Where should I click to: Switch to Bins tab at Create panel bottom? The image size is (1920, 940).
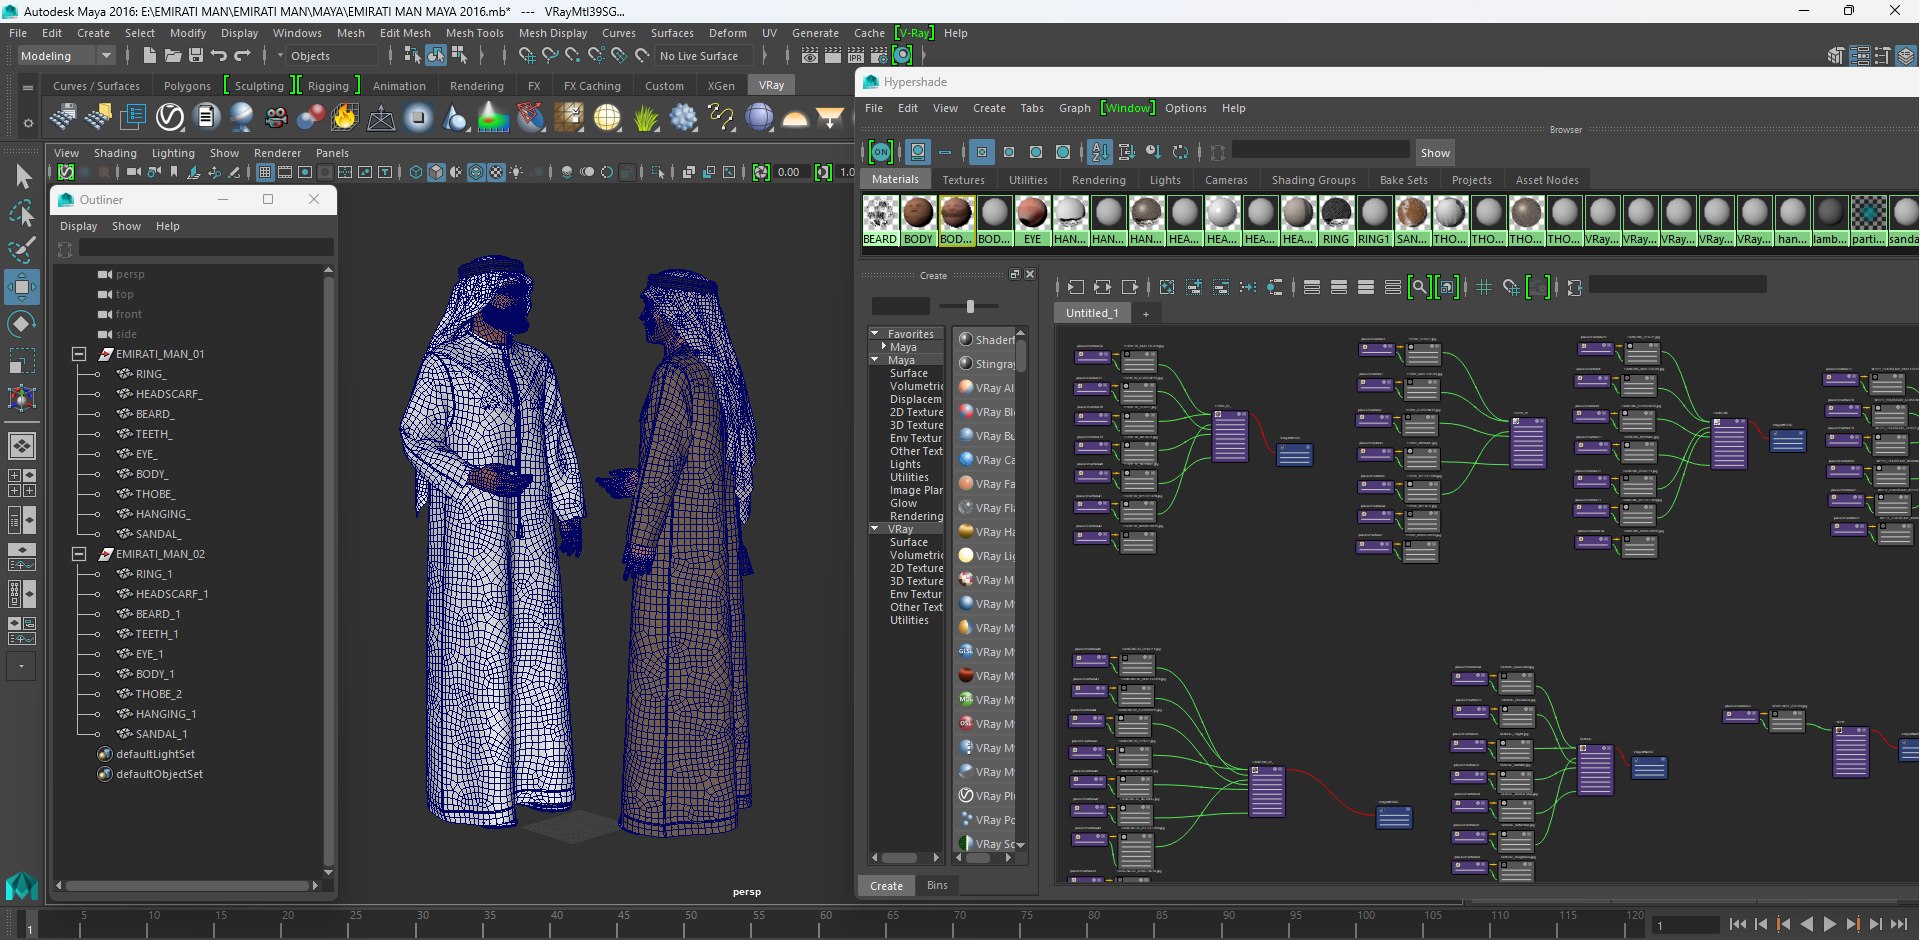coord(937,885)
